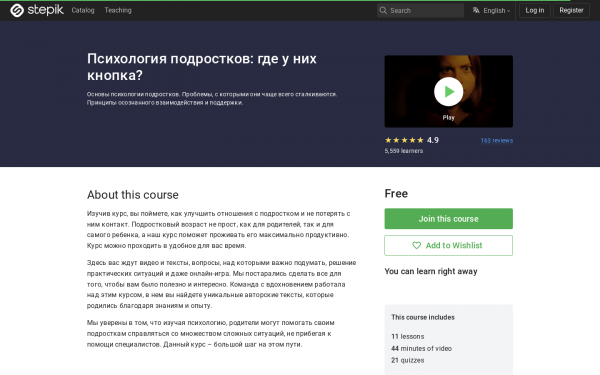Click the 4.9 rating value
Image resolution: width=600 pixels, height=375 pixels.
coord(433,140)
